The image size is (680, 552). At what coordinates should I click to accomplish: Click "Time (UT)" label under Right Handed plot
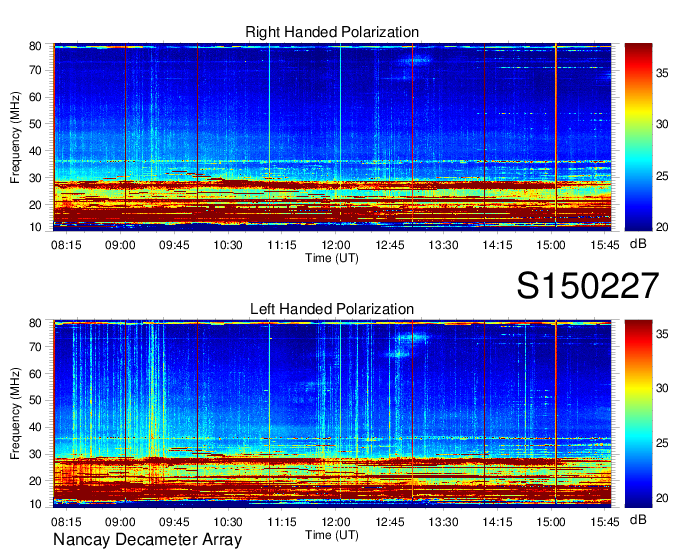[332, 258]
